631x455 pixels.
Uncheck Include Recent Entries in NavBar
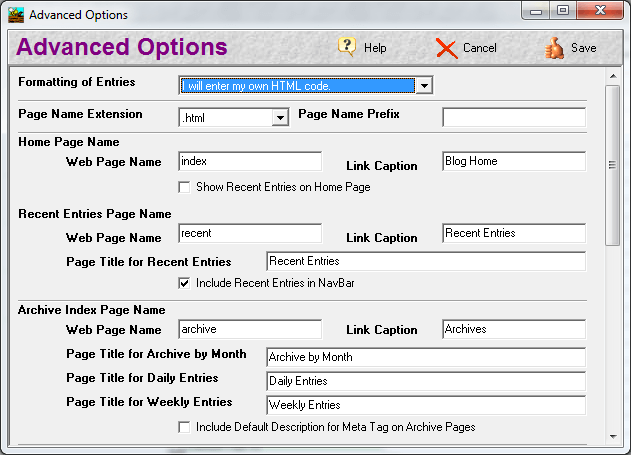coord(184,283)
